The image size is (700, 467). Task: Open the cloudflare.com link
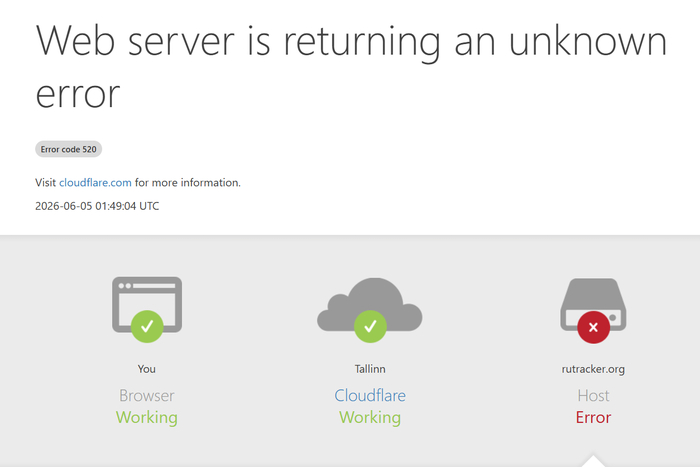(95, 183)
